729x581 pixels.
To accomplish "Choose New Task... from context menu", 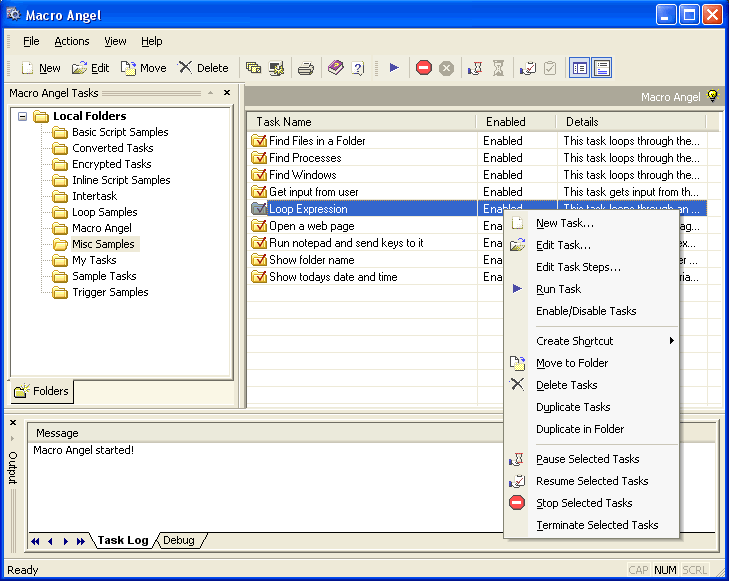I will (x=591, y=223).
